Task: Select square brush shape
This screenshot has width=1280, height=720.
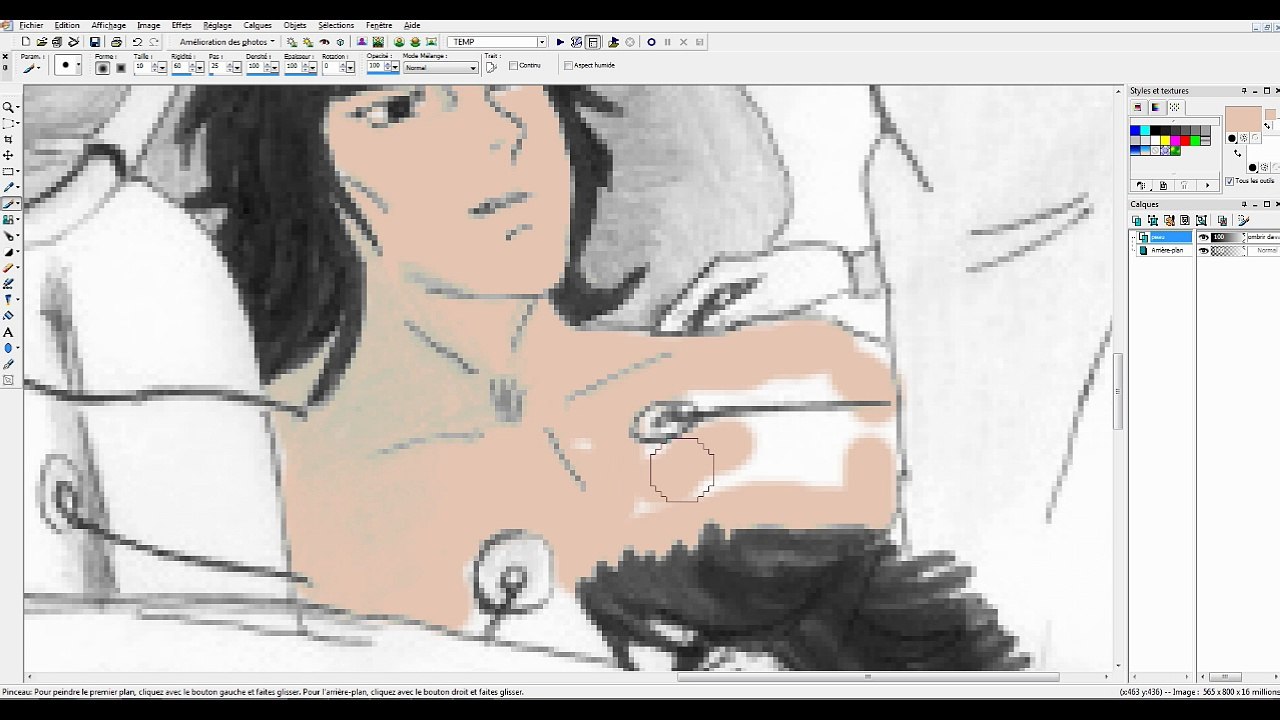Action: point(120,68)
